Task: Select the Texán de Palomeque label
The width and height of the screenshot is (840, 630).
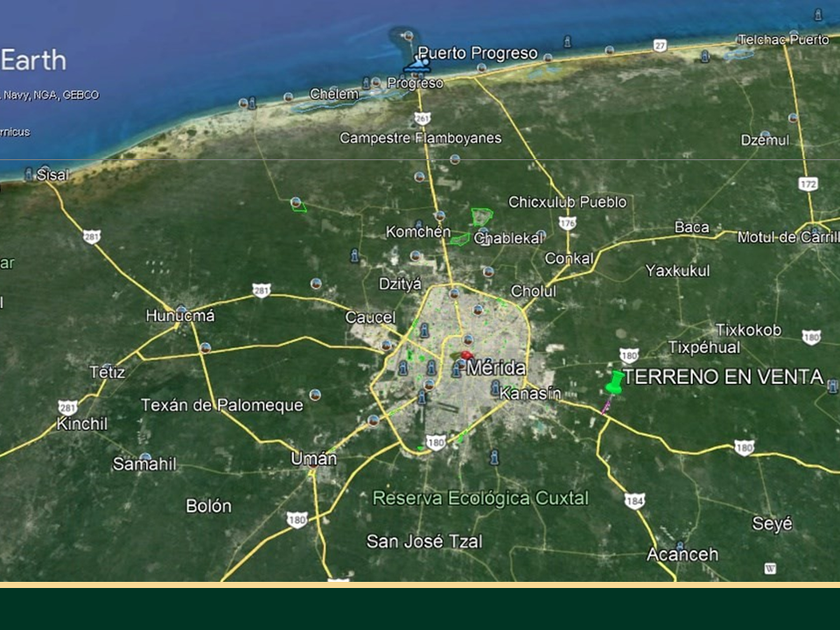Action: (x=222, y=405)
